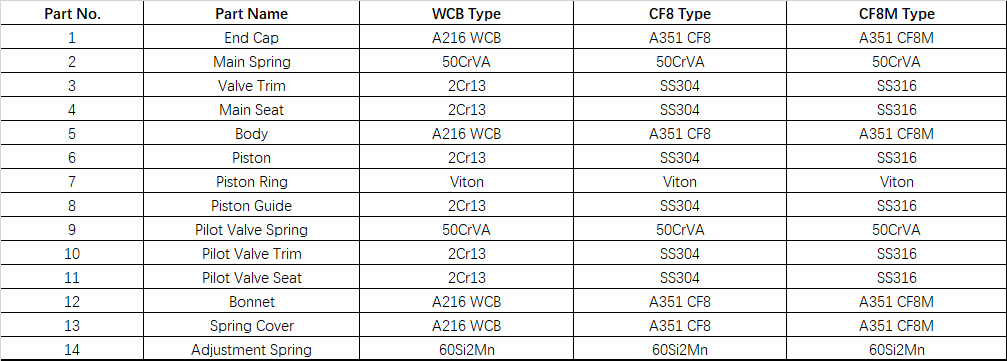Select part number 14 cell

pyautogui.click(x=72, y=350)
